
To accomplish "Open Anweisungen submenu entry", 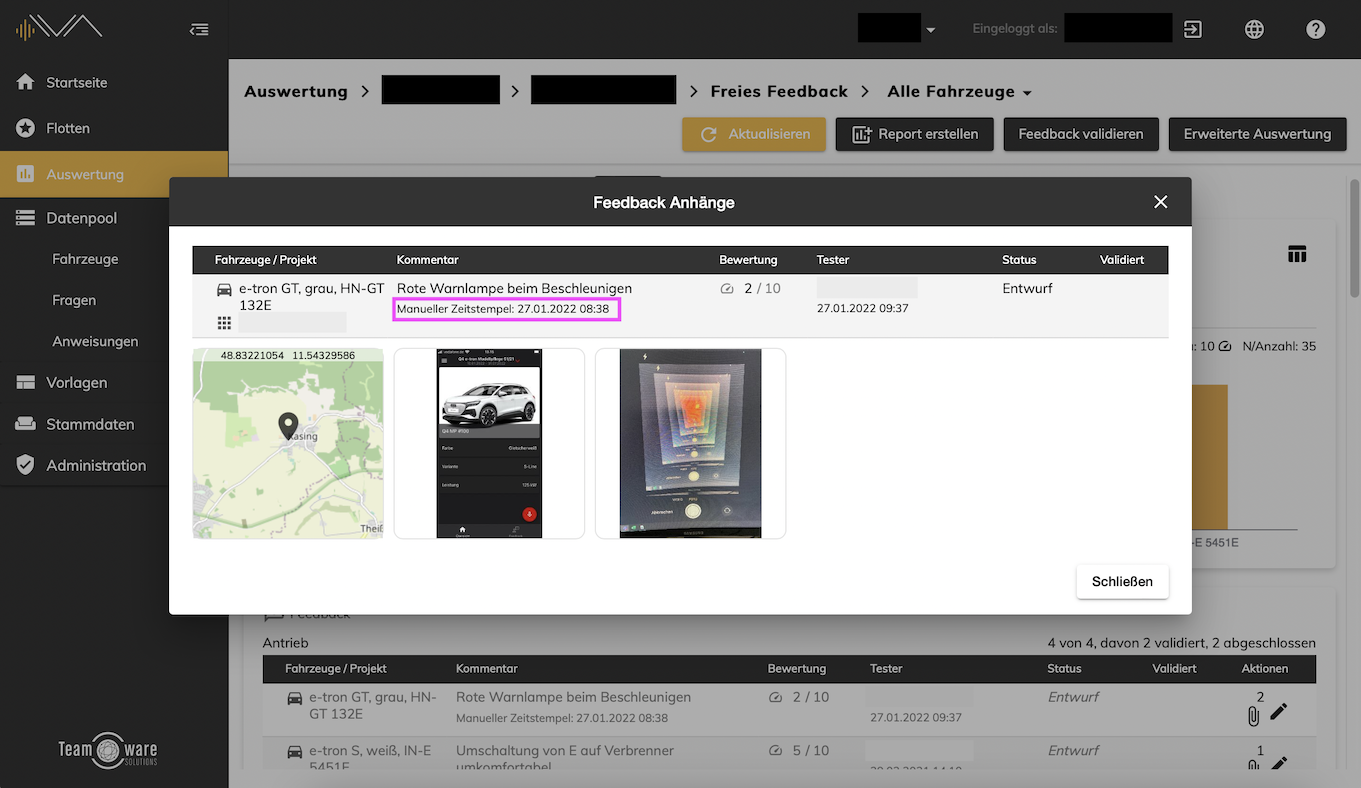I will pos(95,341).
